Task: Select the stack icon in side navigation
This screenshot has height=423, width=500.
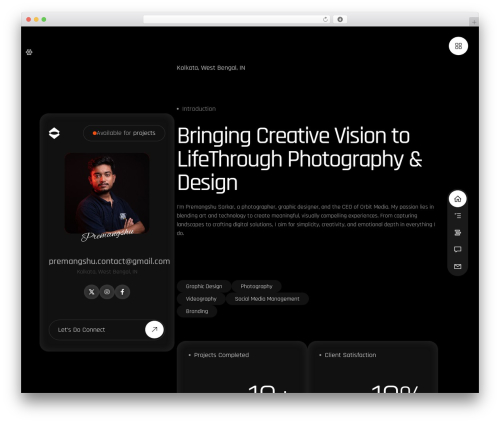Action: 457,233
